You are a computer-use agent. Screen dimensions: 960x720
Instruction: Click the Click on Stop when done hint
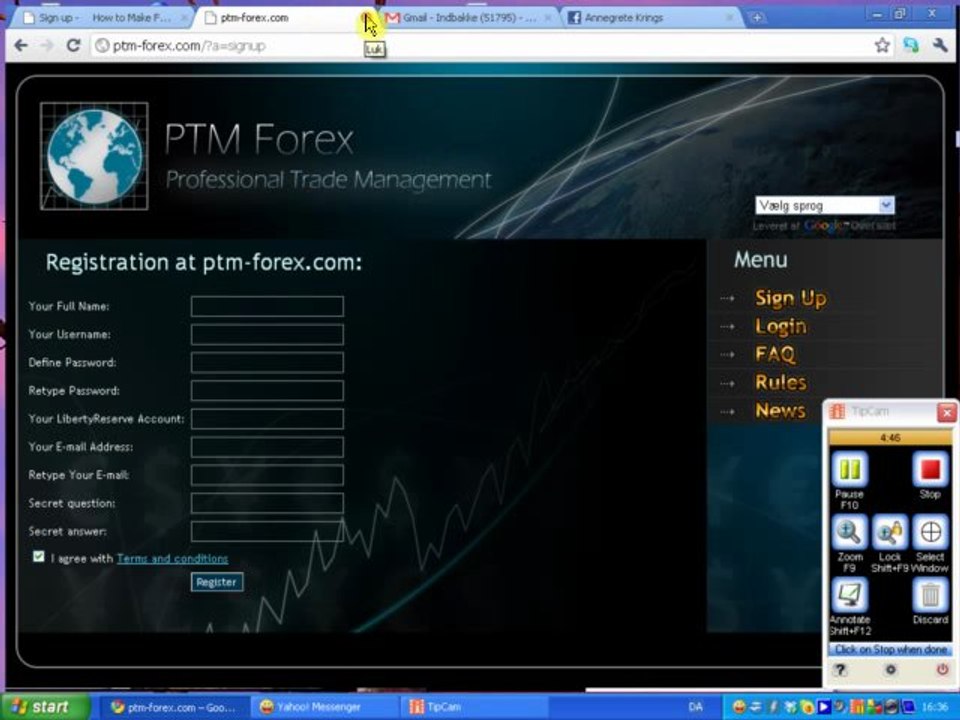(x=890, y=650)
